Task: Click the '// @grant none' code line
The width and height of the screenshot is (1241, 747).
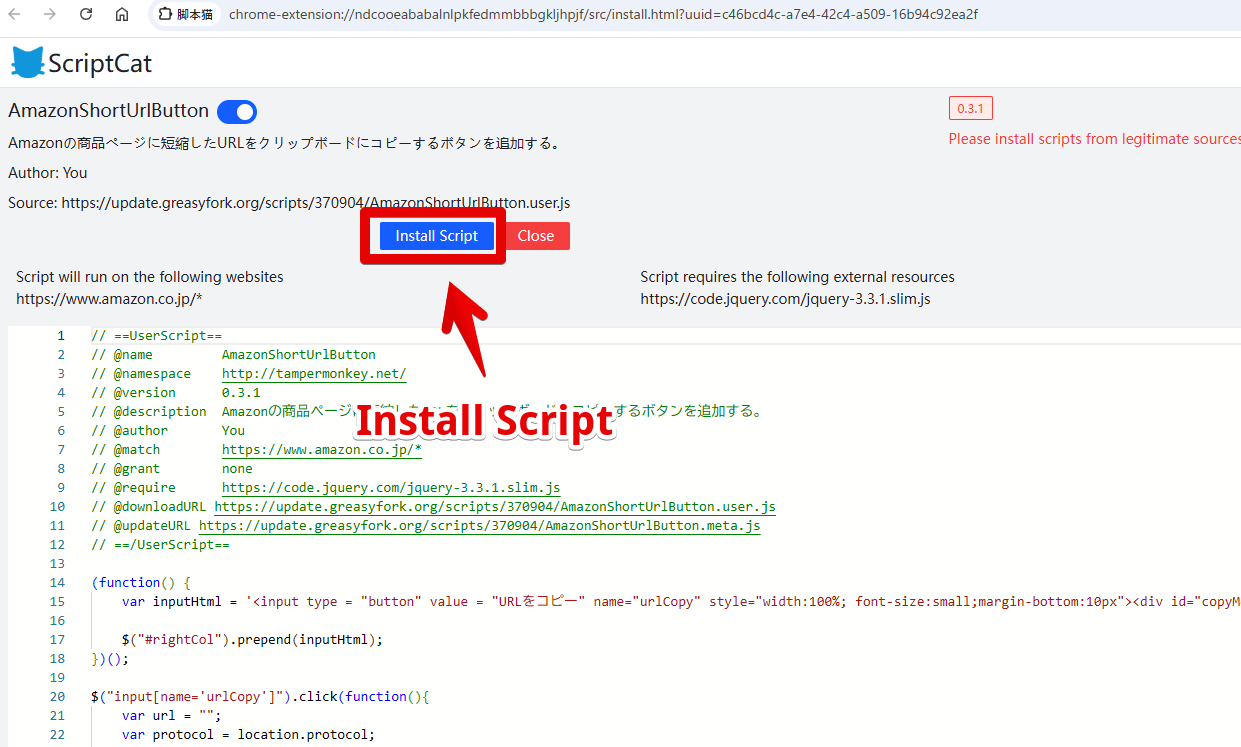Action: pyautogui.click(x=172, y=469)
